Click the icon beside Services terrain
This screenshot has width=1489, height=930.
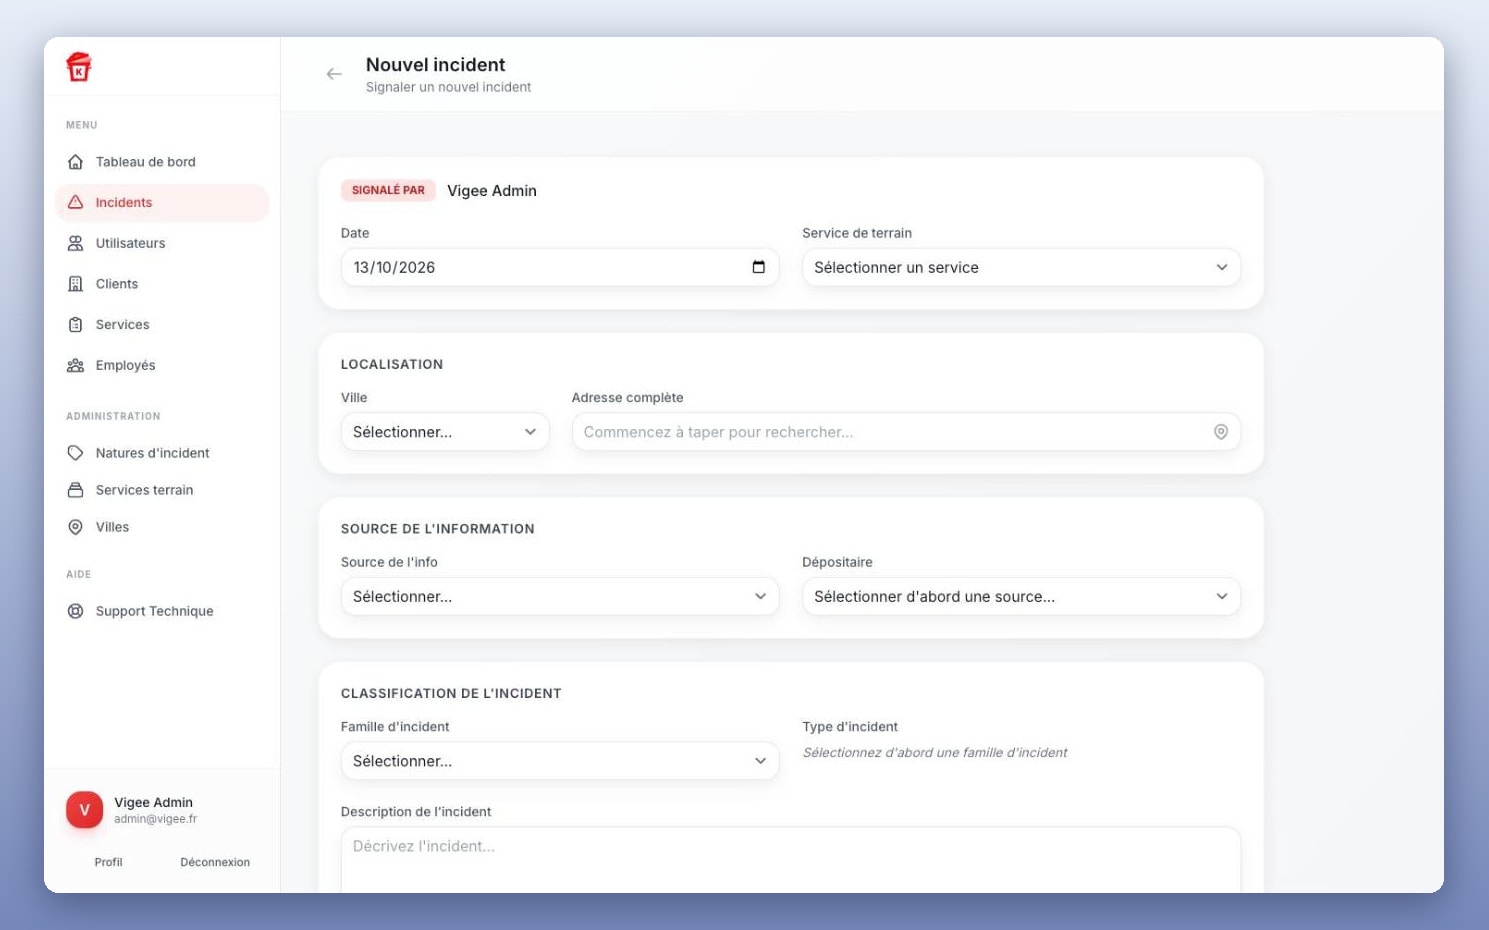[x=75, y=490]
